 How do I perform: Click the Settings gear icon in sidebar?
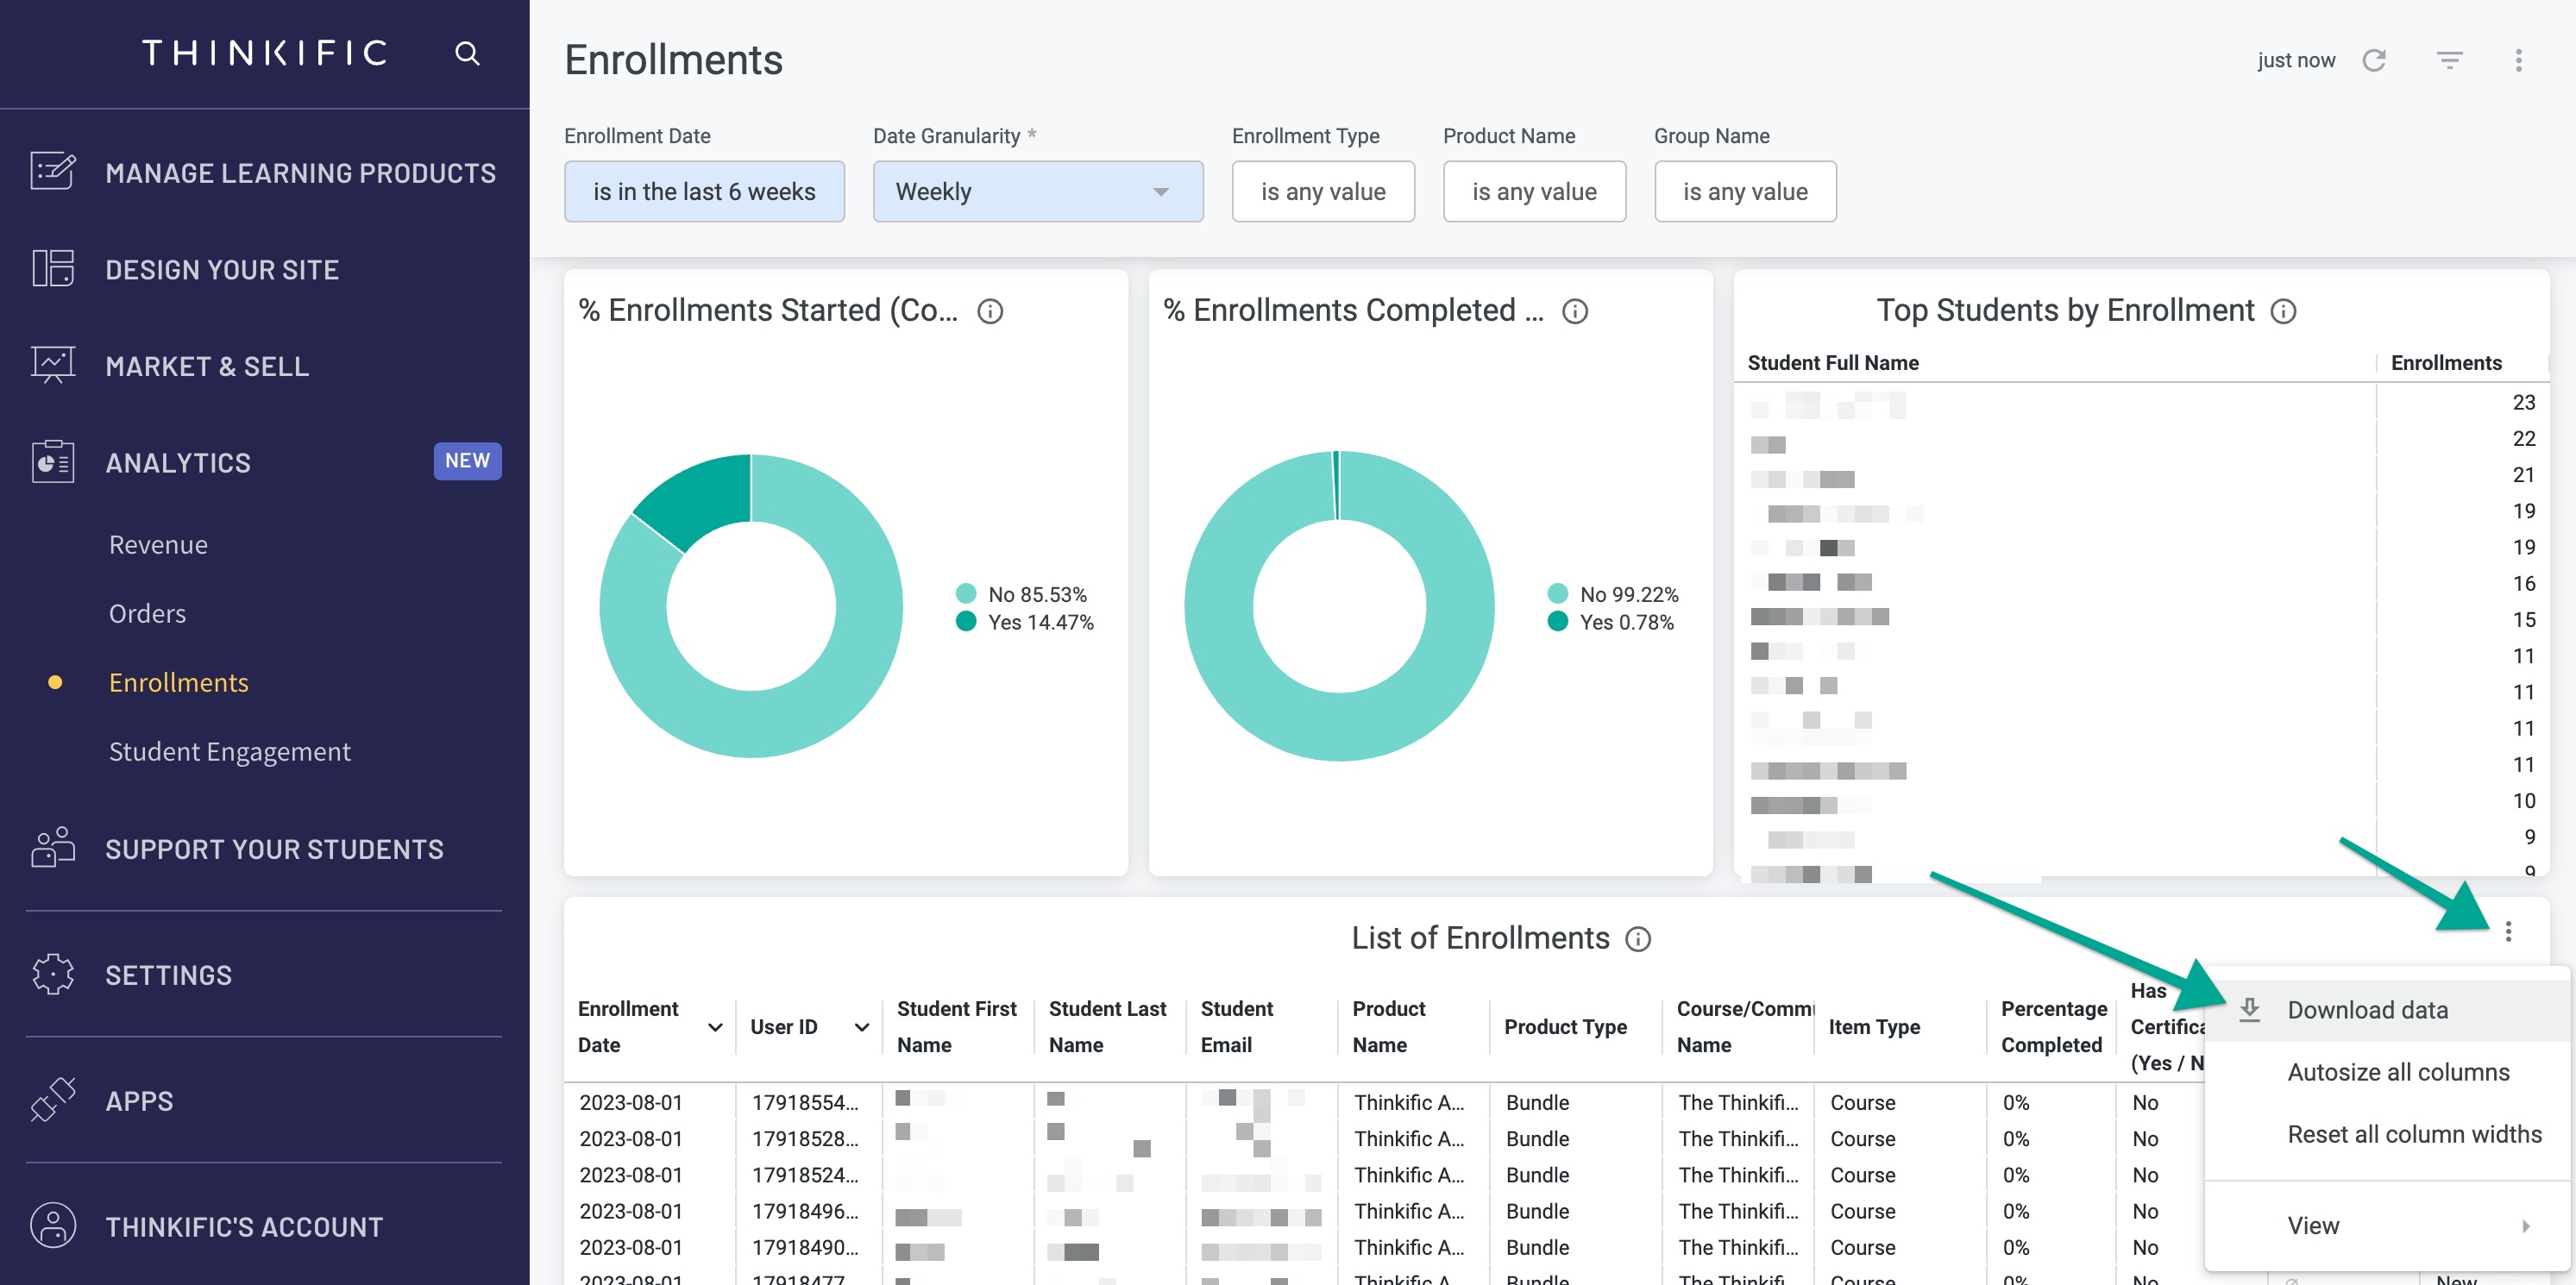click(52, 974)
